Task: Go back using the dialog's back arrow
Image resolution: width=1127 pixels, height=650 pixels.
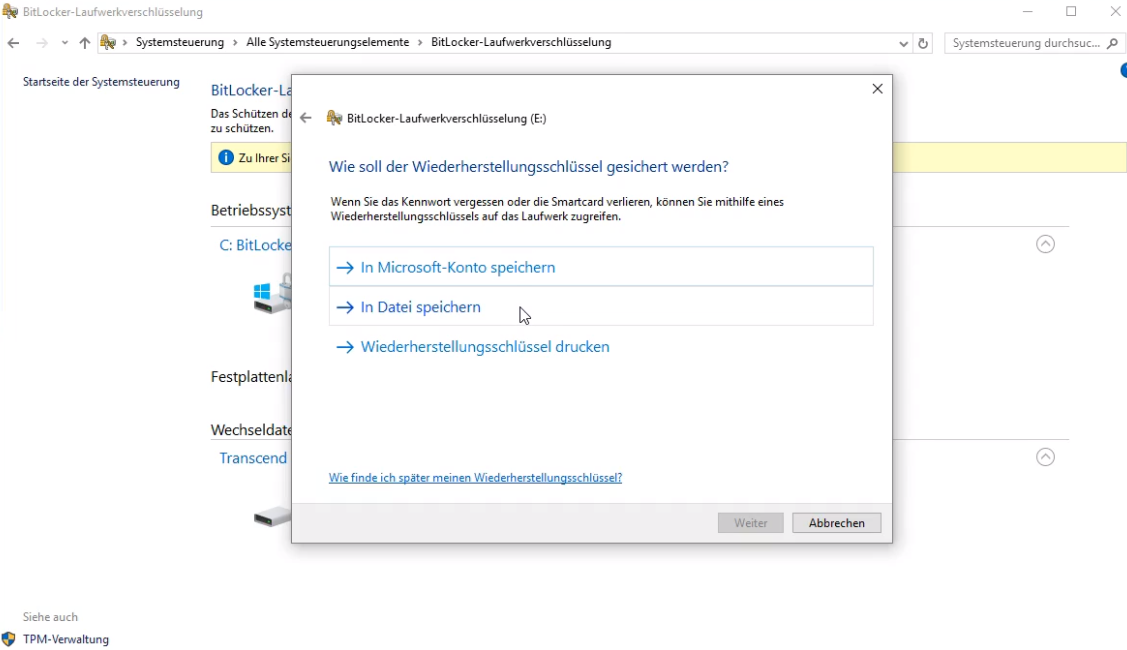Action: point(306,118)
